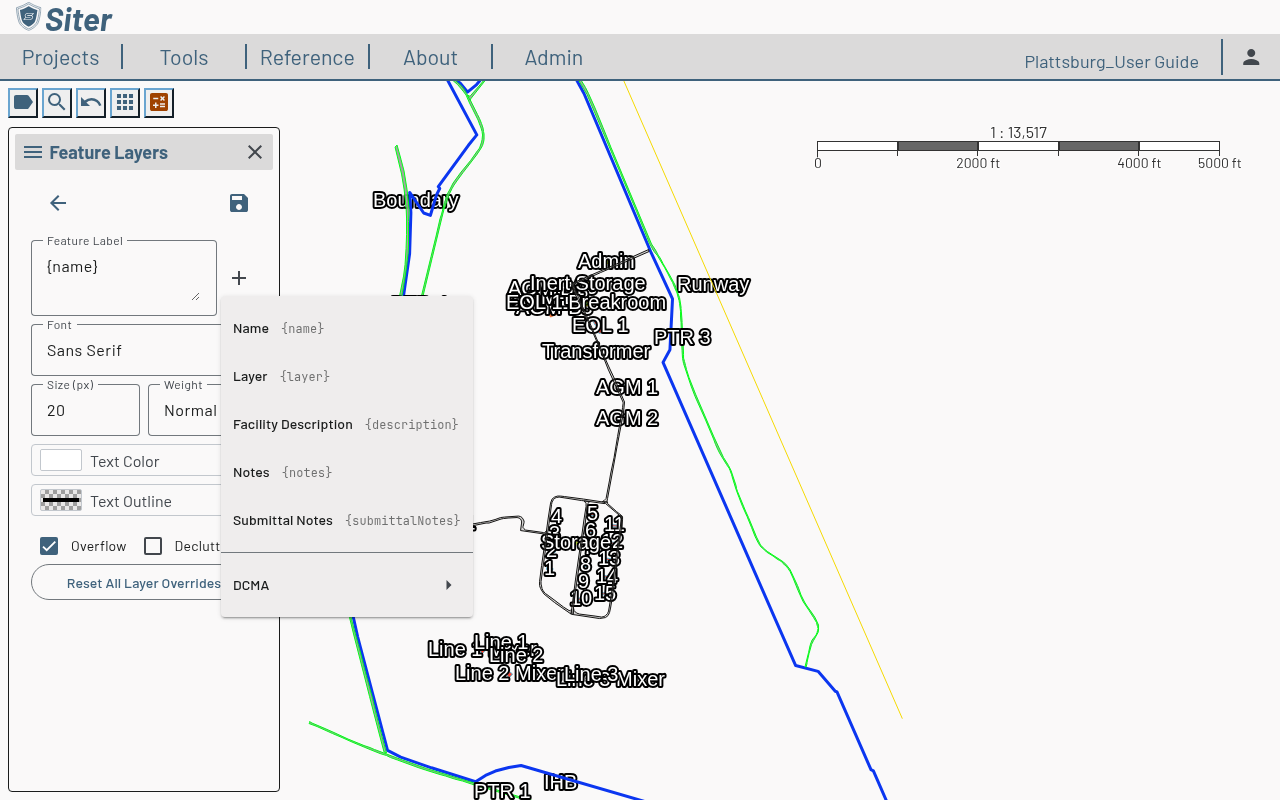The image size is (1280, 800).
Task: Insert the Facility Description placeholder
Action: [347, 424]
